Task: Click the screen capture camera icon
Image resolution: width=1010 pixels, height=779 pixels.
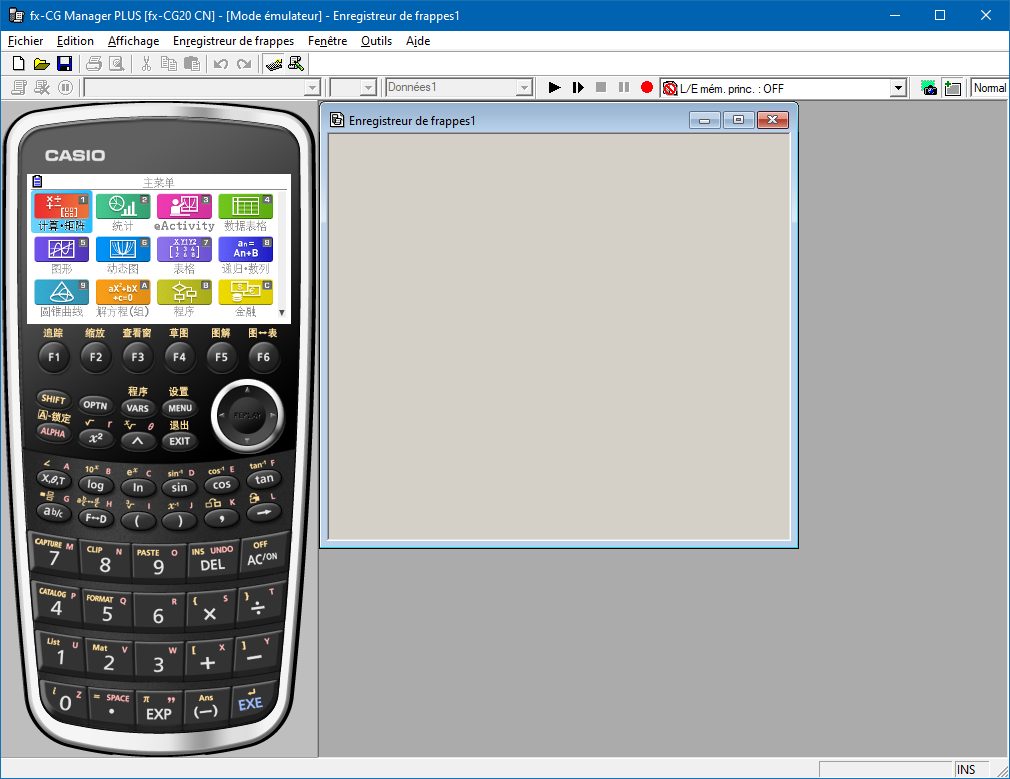Action: [929, 88]
